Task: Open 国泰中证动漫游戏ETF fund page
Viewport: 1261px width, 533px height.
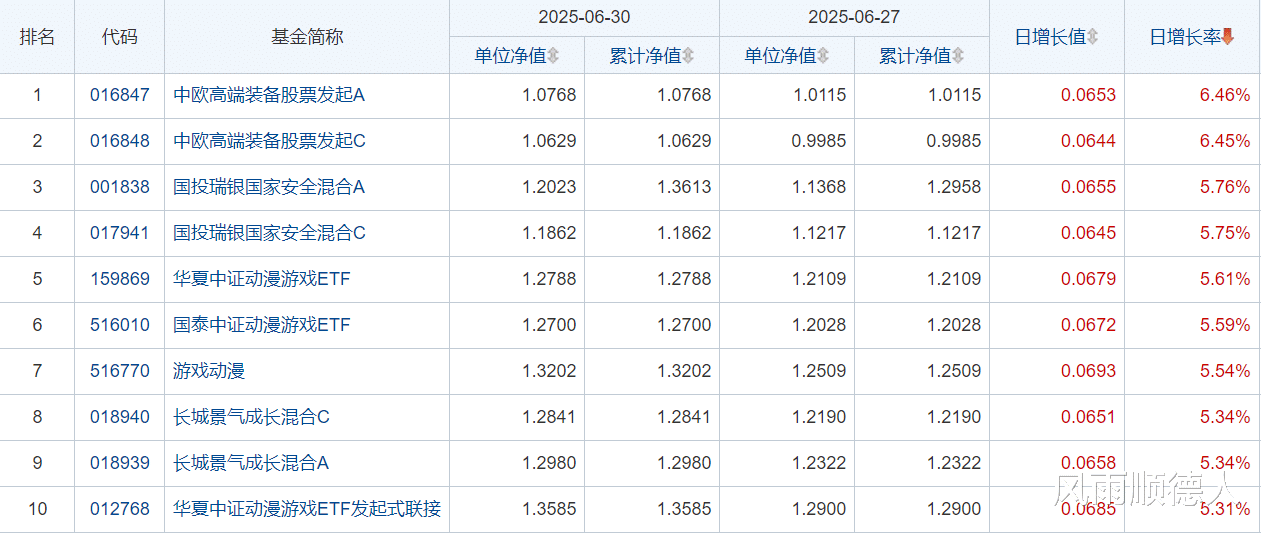Action: [262, 325]
